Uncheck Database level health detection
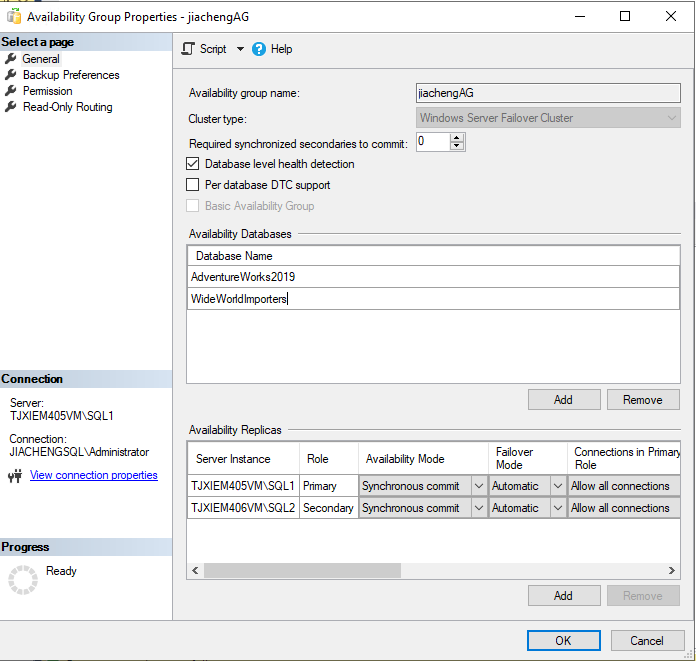 pos(194,164)
